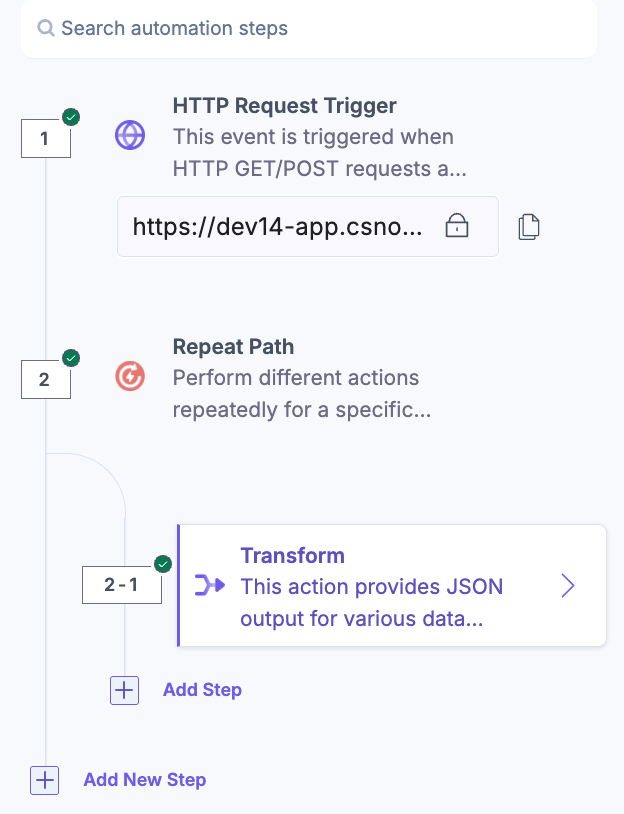Click the plus icon beside Add Step

point(124,690)
